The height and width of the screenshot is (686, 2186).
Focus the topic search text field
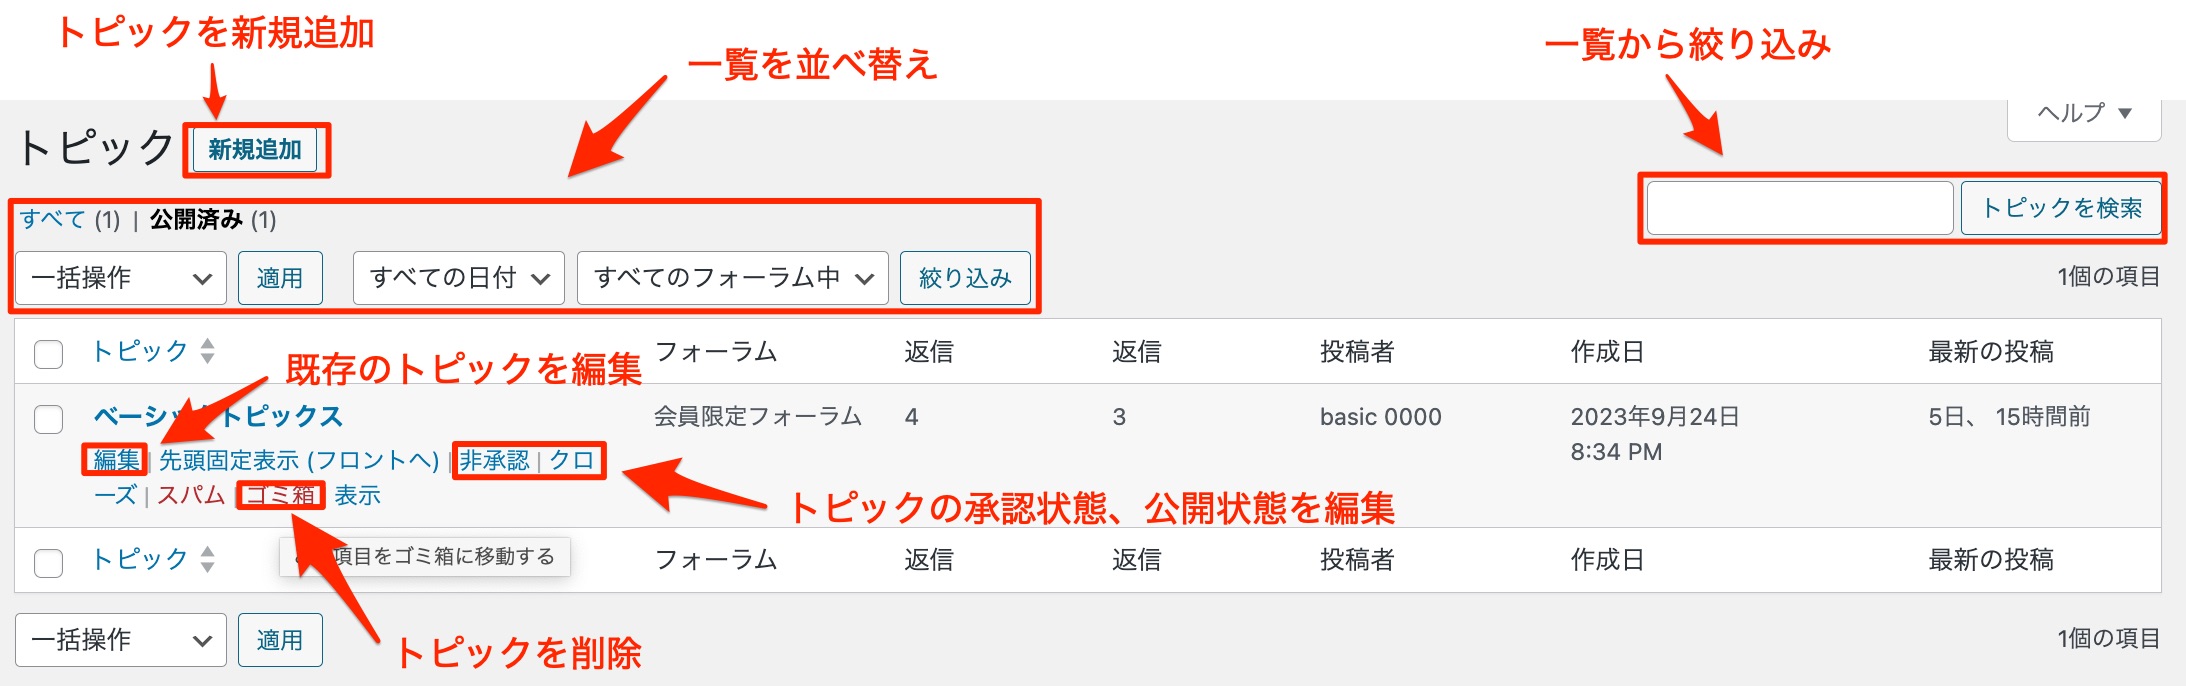tap(1799, 208)
